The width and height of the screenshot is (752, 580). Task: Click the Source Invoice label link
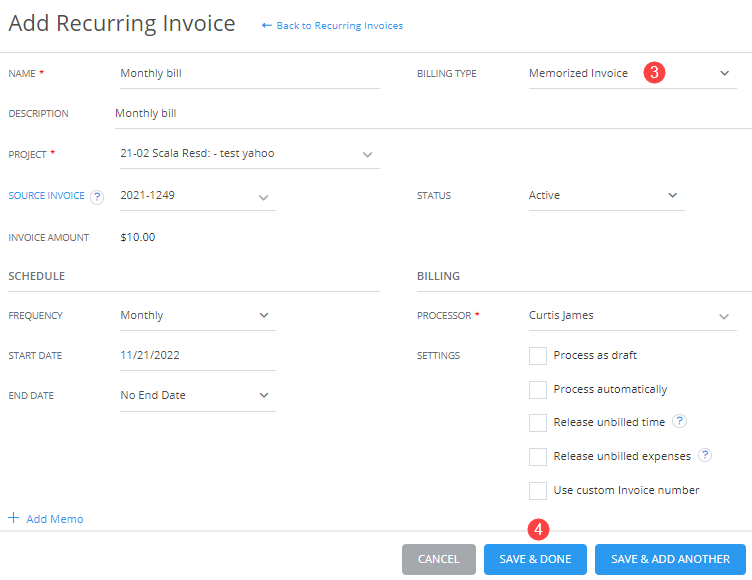click(x=47, y=196)
